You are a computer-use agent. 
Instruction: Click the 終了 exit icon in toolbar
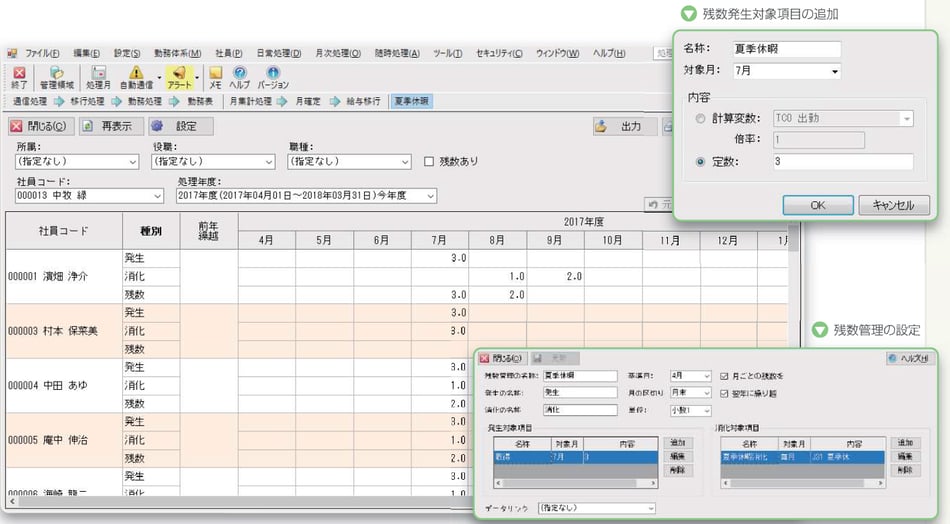pos(20,76)
